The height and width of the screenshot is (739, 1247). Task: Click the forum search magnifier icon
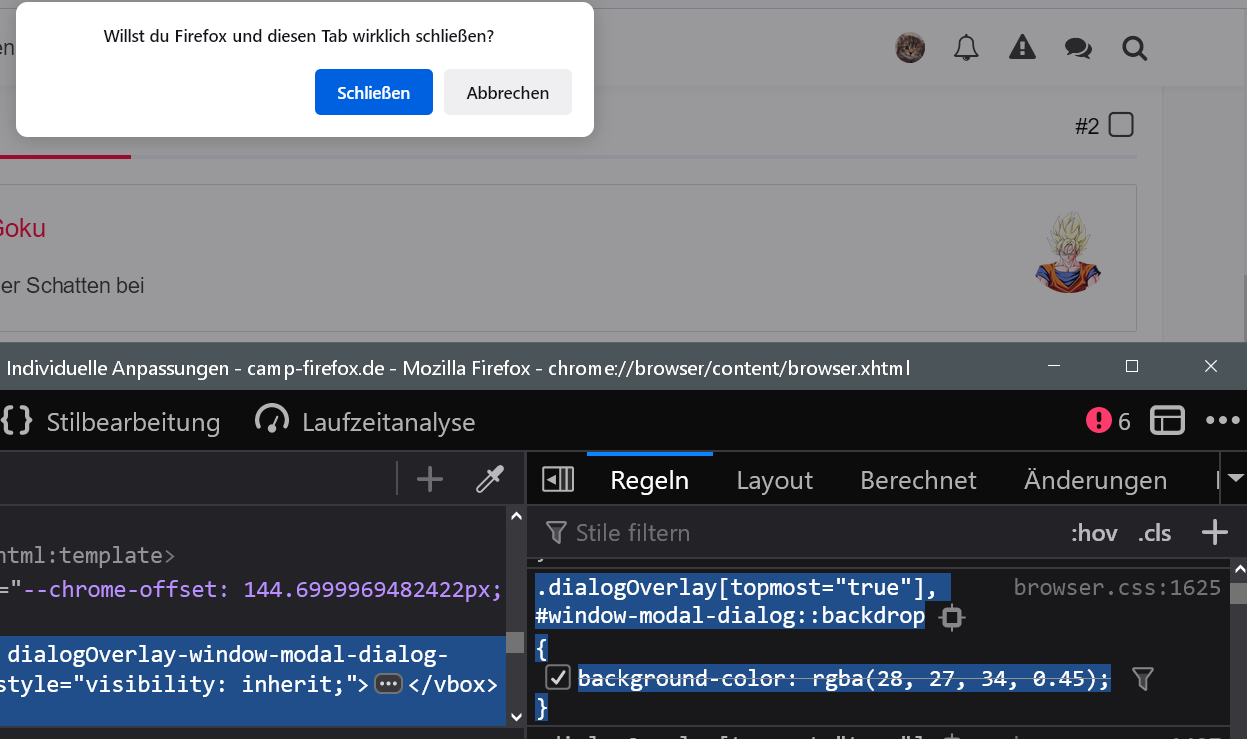[x=1134, y=47]
